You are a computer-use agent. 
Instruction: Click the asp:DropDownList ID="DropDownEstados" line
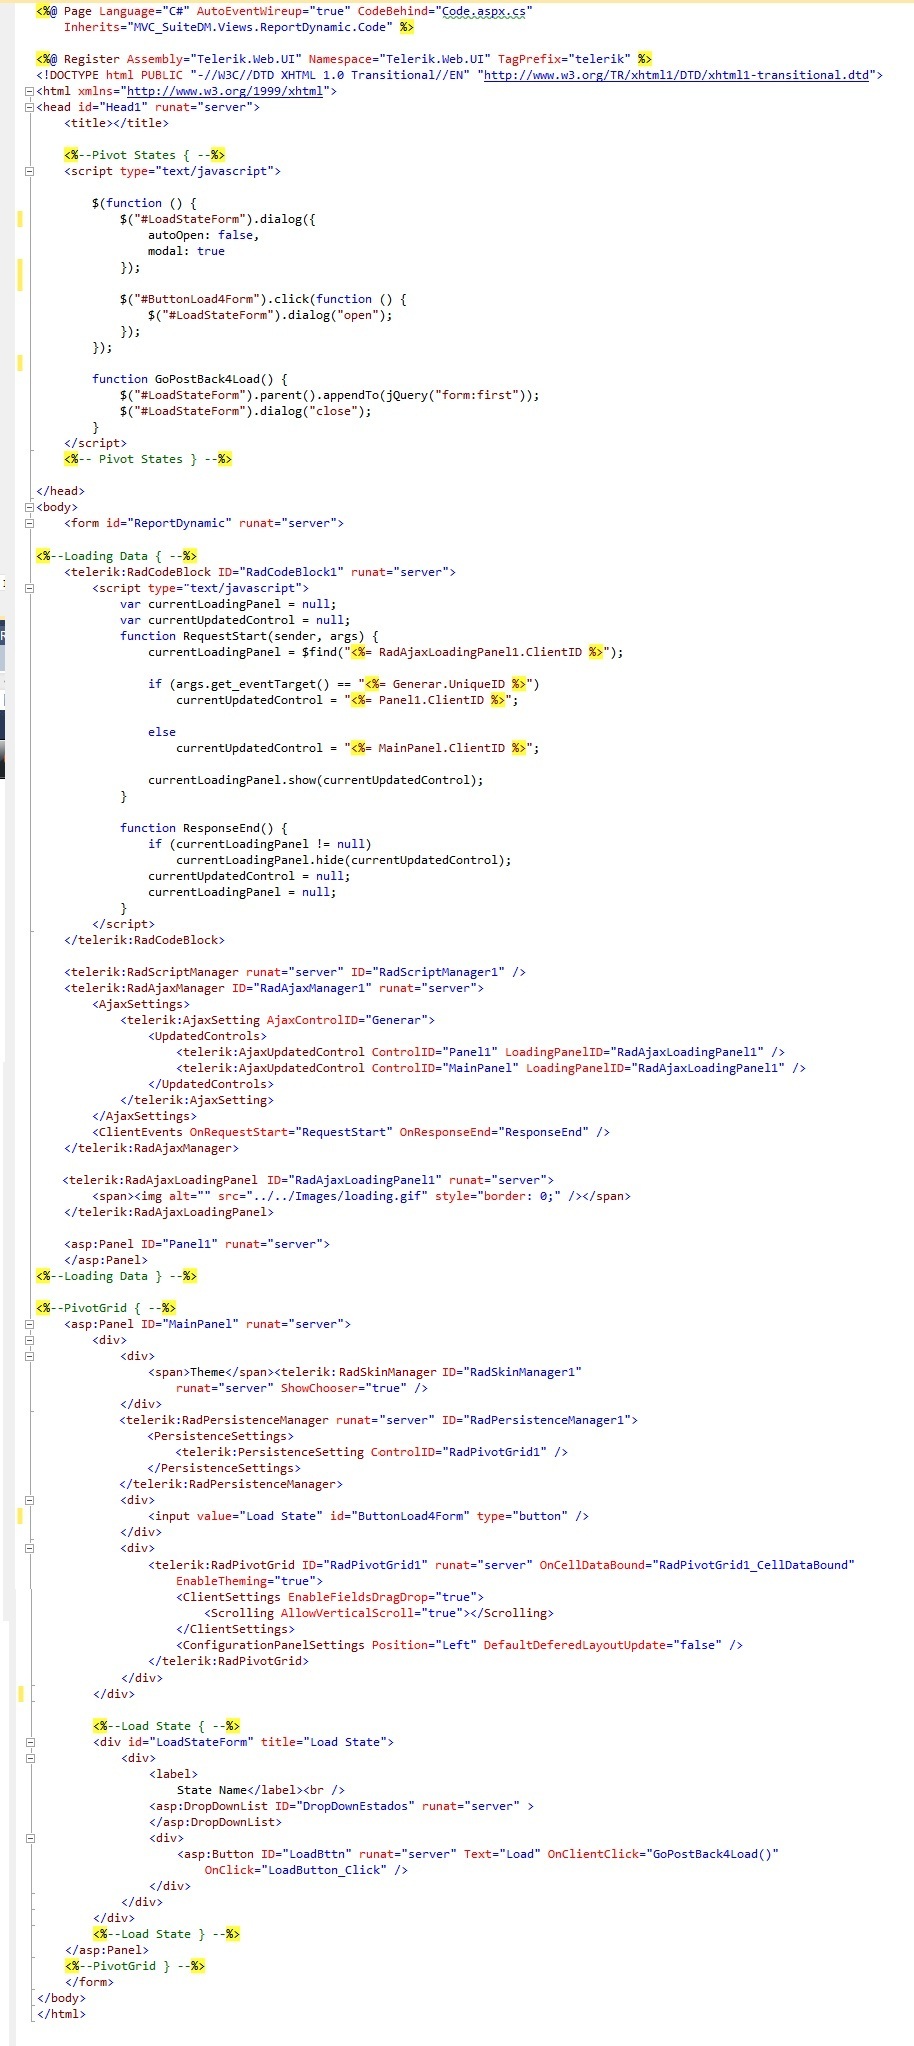[341, 1806]
